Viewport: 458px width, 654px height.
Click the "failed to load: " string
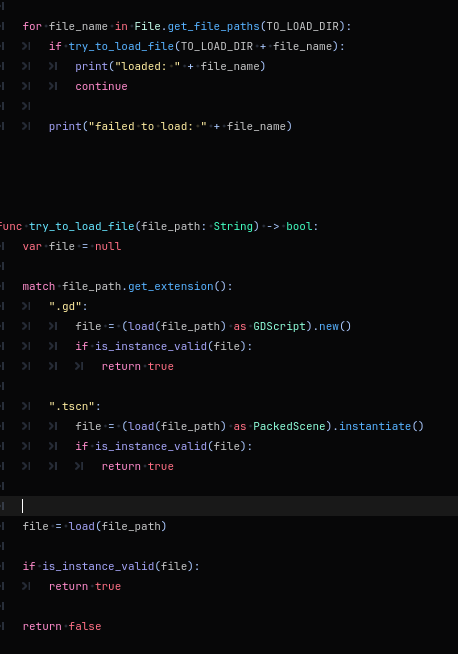click(x=148, y=126)
